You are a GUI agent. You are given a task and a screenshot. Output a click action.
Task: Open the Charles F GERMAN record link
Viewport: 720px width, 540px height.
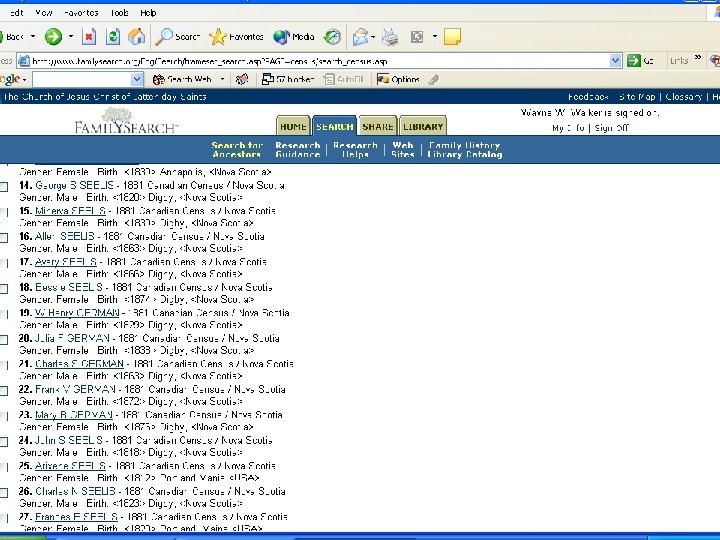coord(79,364)
